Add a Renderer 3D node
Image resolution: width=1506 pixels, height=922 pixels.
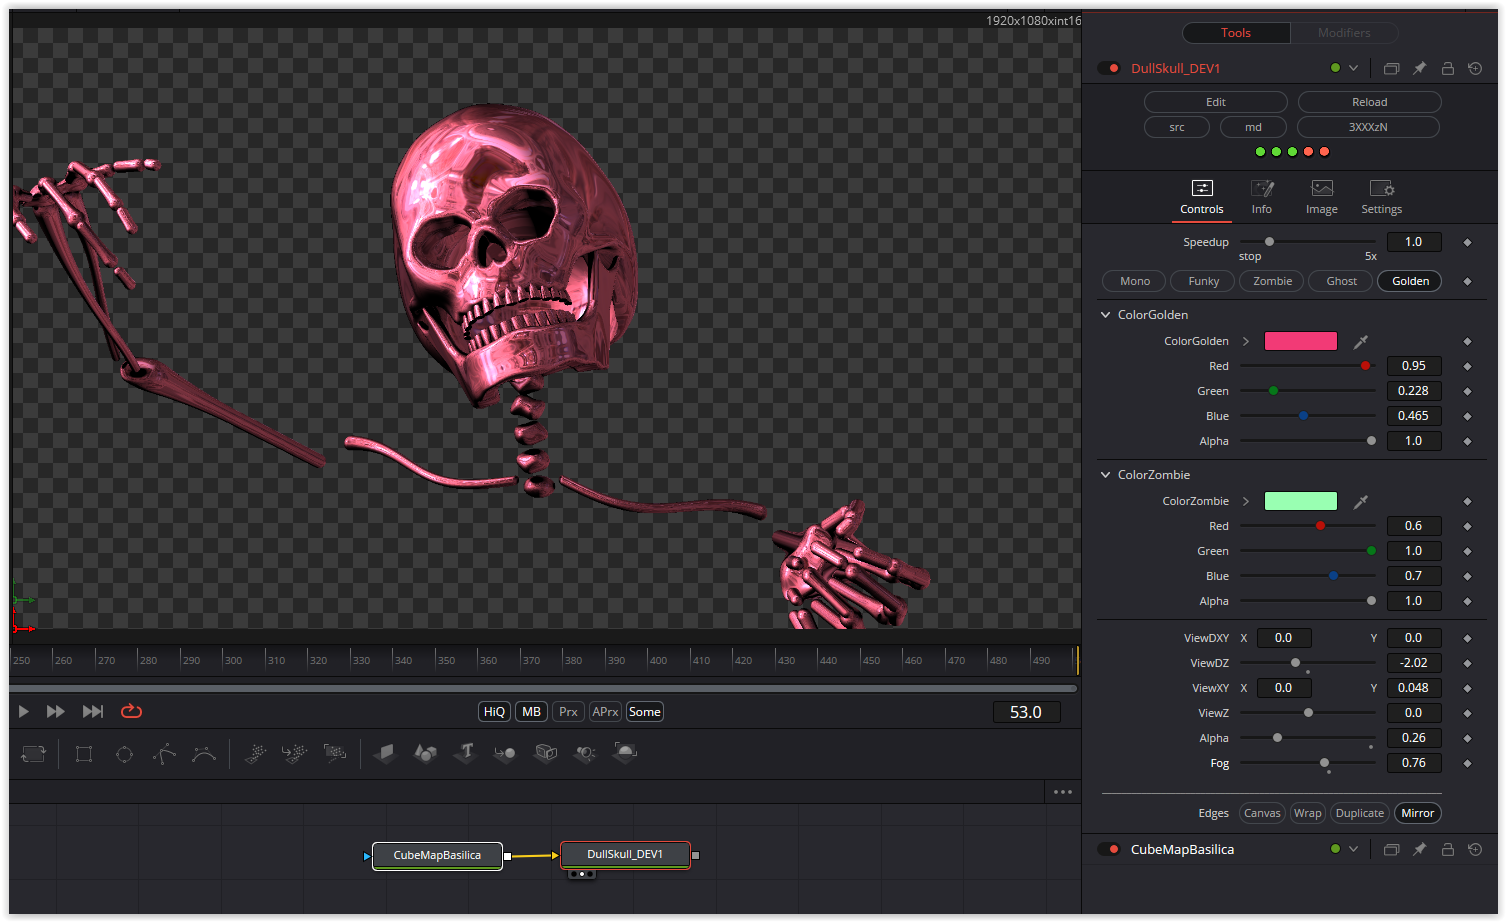pos(625,752)
